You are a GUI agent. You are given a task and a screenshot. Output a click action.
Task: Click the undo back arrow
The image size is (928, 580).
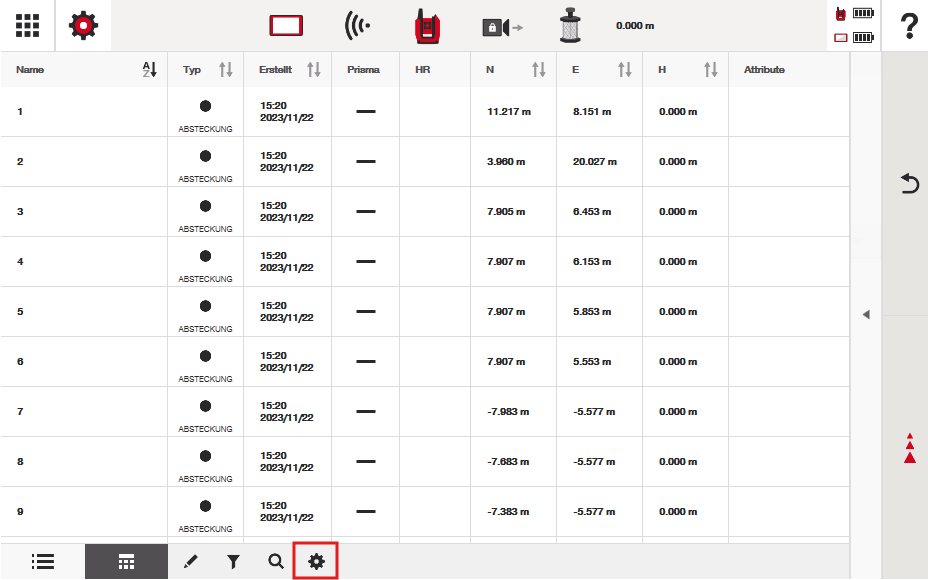(x=909, y=184)
